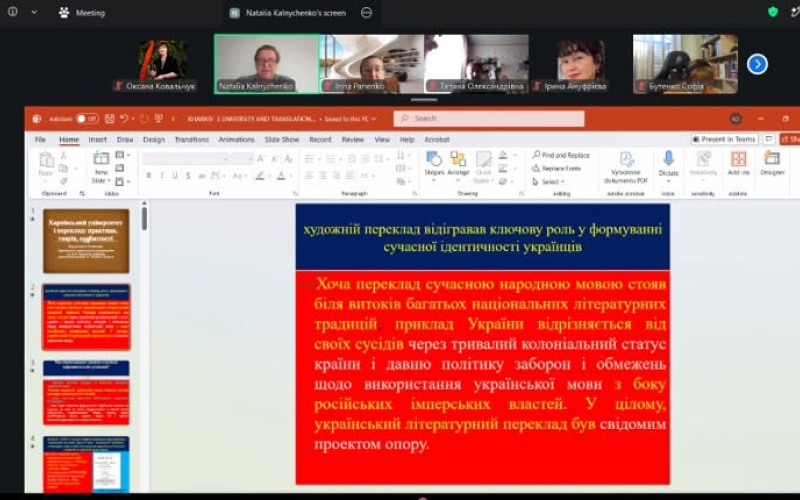Switch to the Slide Show tab
This screenshot has height=500, width=800.
[282, 139]
